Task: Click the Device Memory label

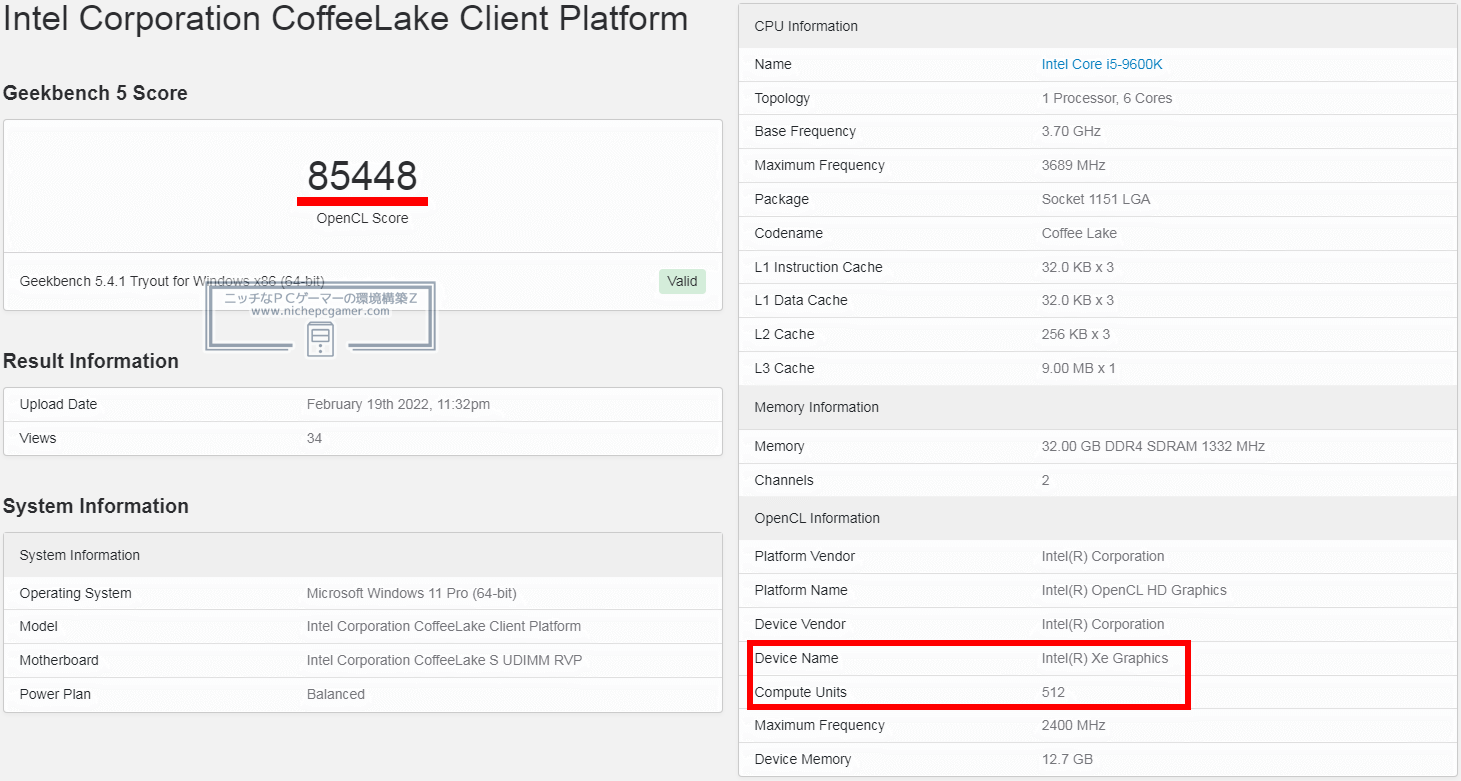Action: click(802, 759)
